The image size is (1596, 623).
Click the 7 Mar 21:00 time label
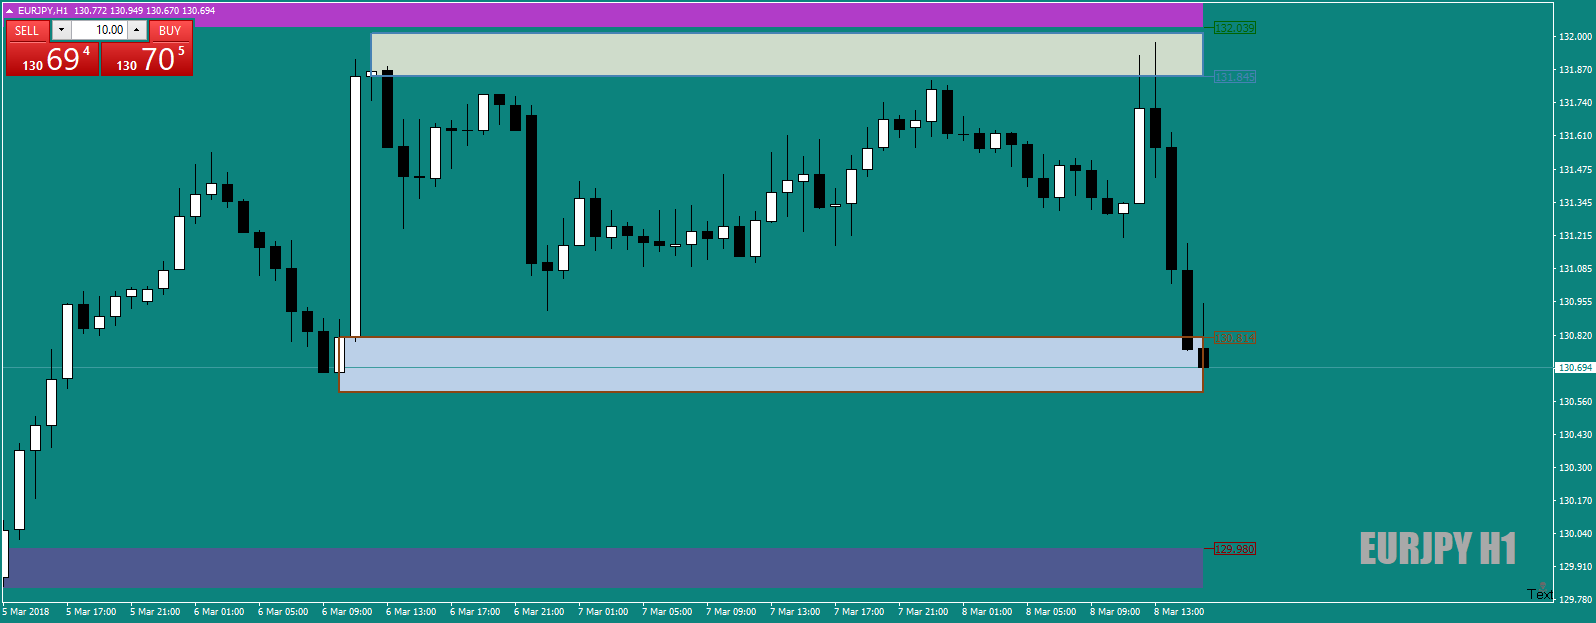click(923, 612)
